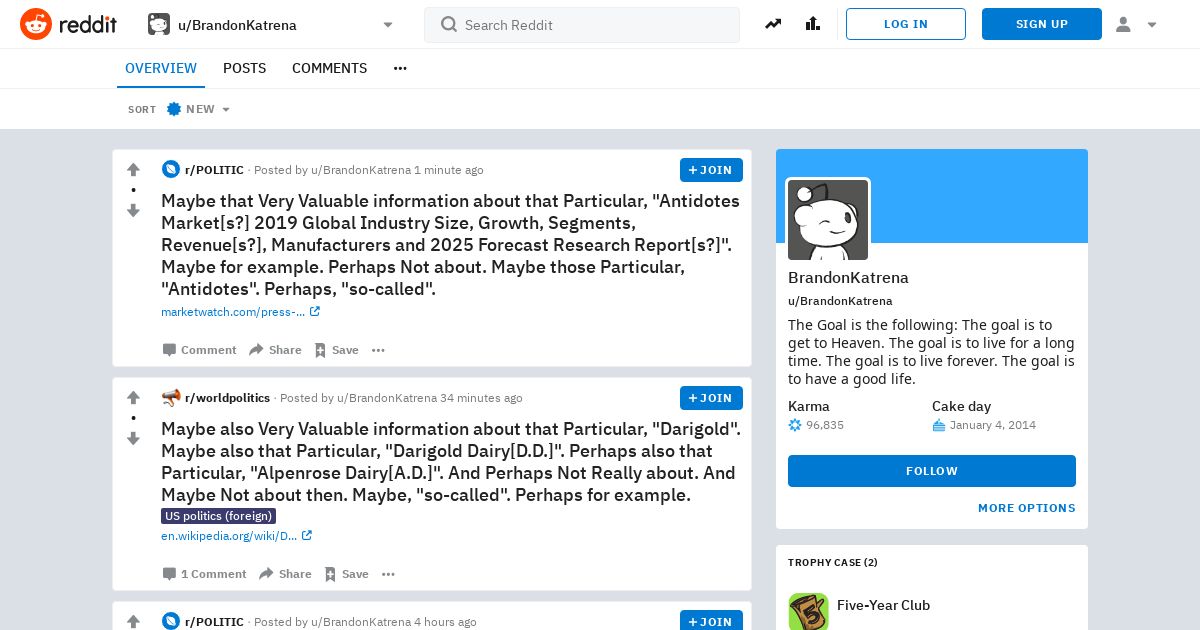Open the All chart icon in header
Image resolution: width=1200 pixels, height=630 pixels.
click(812, 24)
